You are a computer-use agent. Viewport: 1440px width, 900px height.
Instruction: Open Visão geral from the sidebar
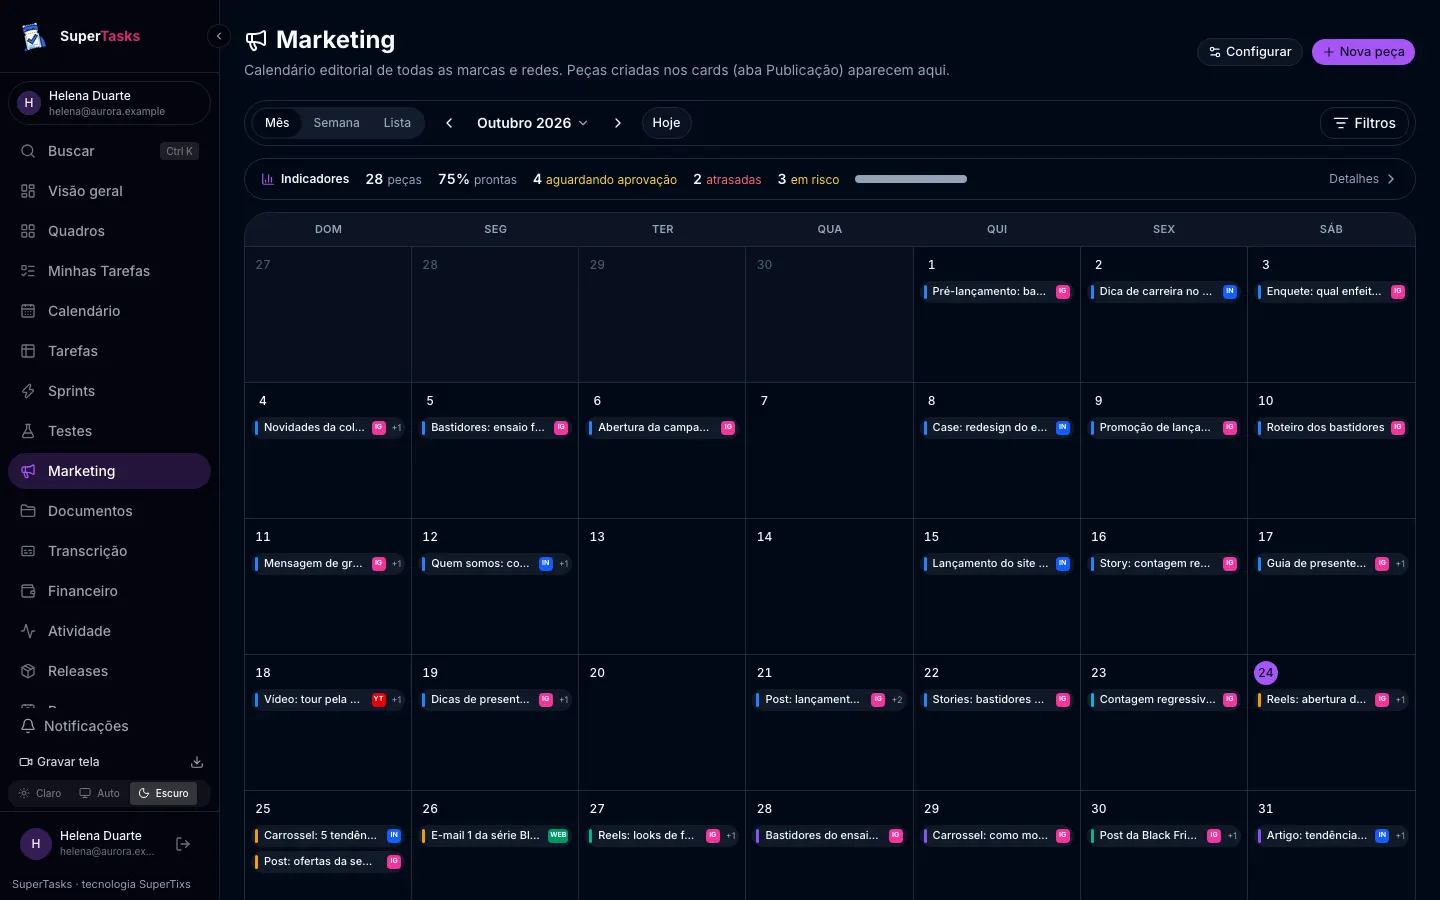click(x=109, y=191)
